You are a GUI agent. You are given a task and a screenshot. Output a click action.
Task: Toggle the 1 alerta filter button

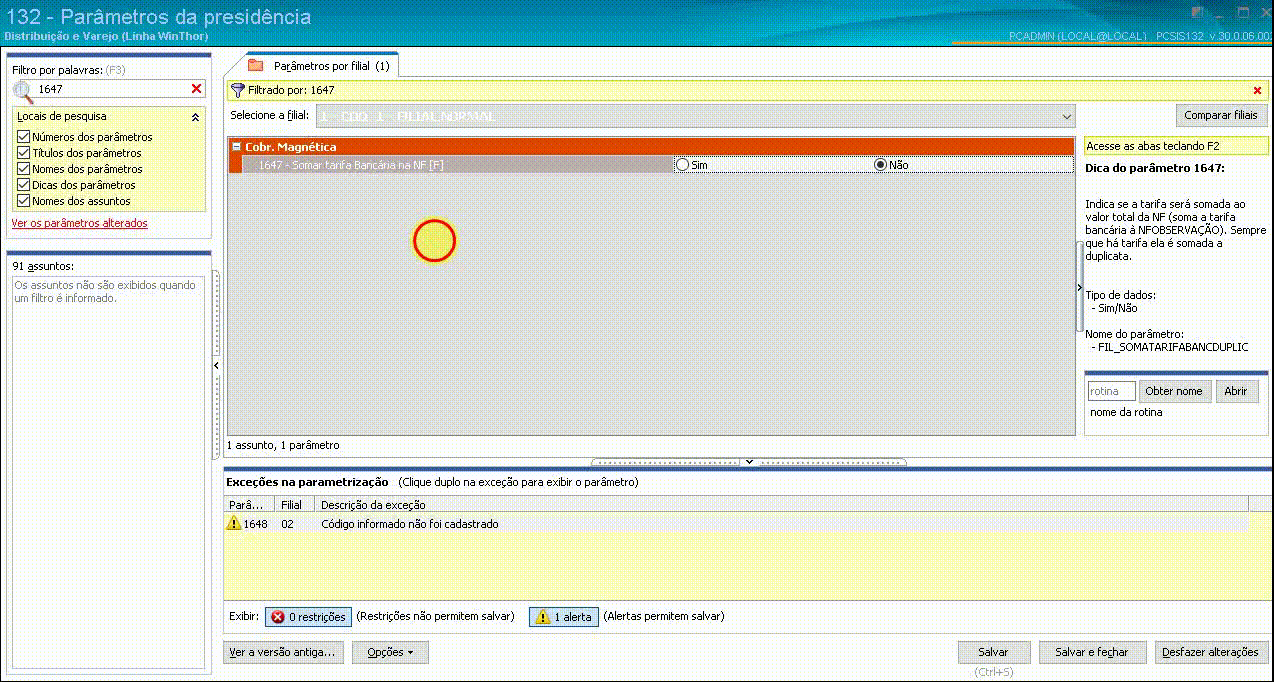pos(563,617)
